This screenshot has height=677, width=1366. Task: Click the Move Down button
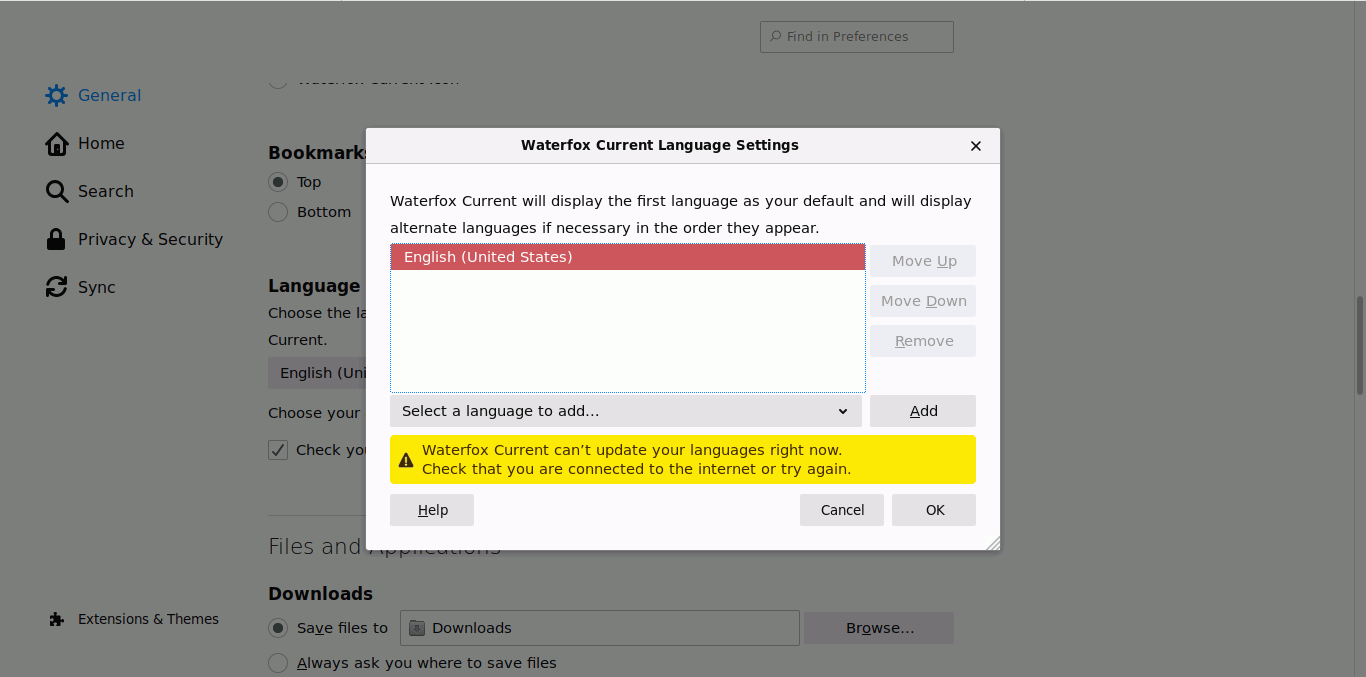click(923, 301)
